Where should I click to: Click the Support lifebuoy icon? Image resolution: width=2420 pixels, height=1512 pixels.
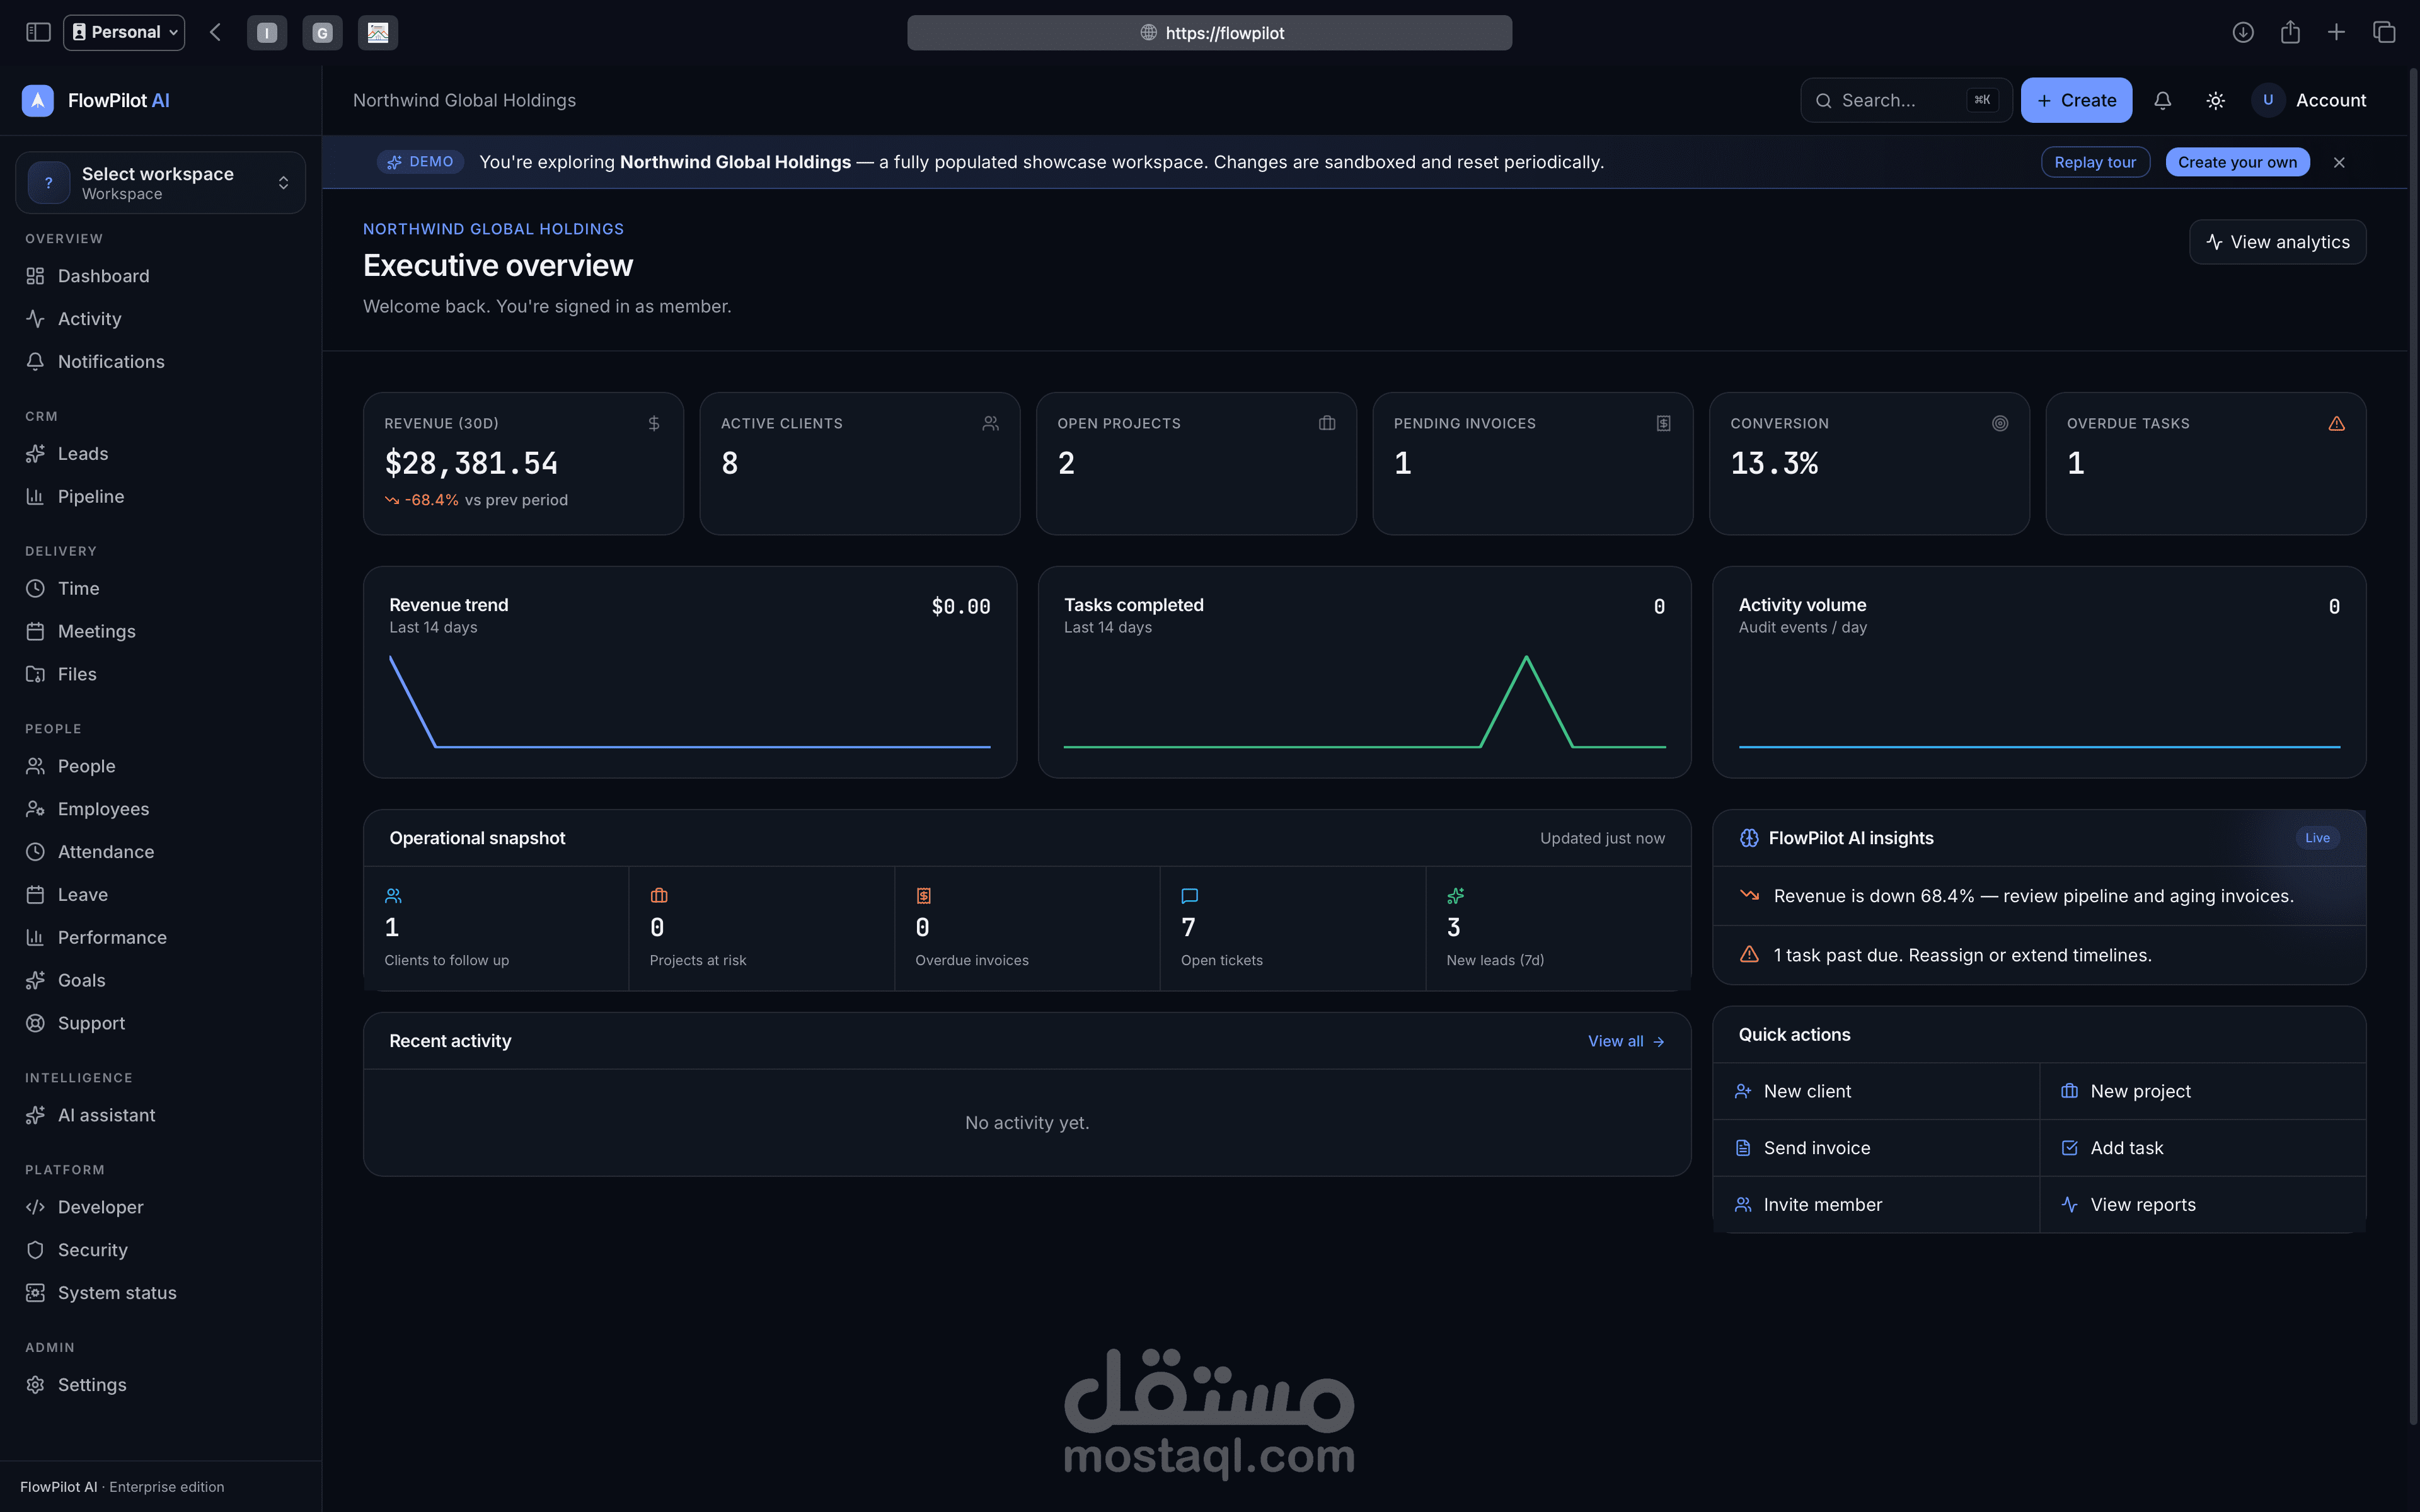tap(35, 1024)
